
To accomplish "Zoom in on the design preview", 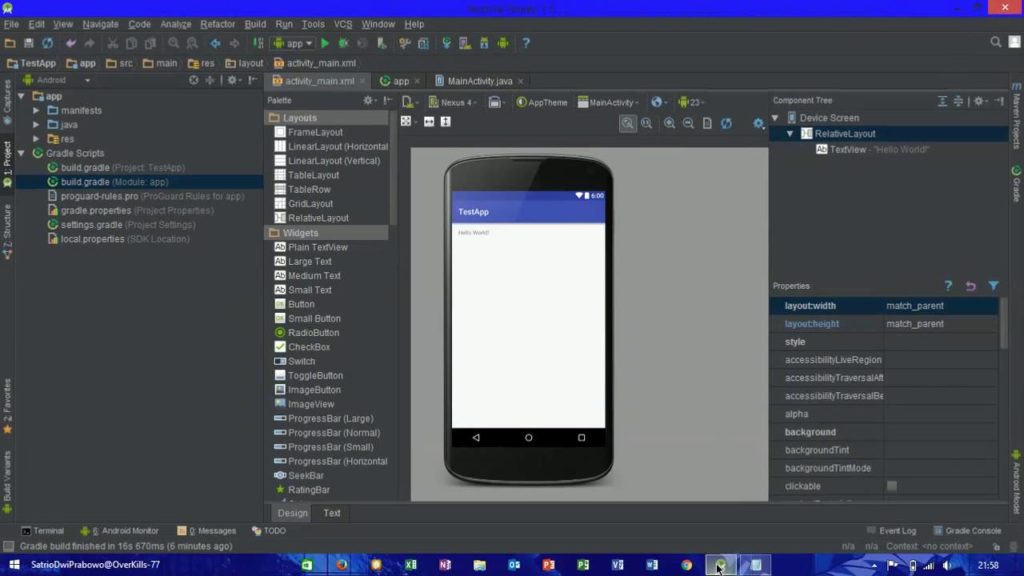I will pyautogui.click(x=669, y=123).
